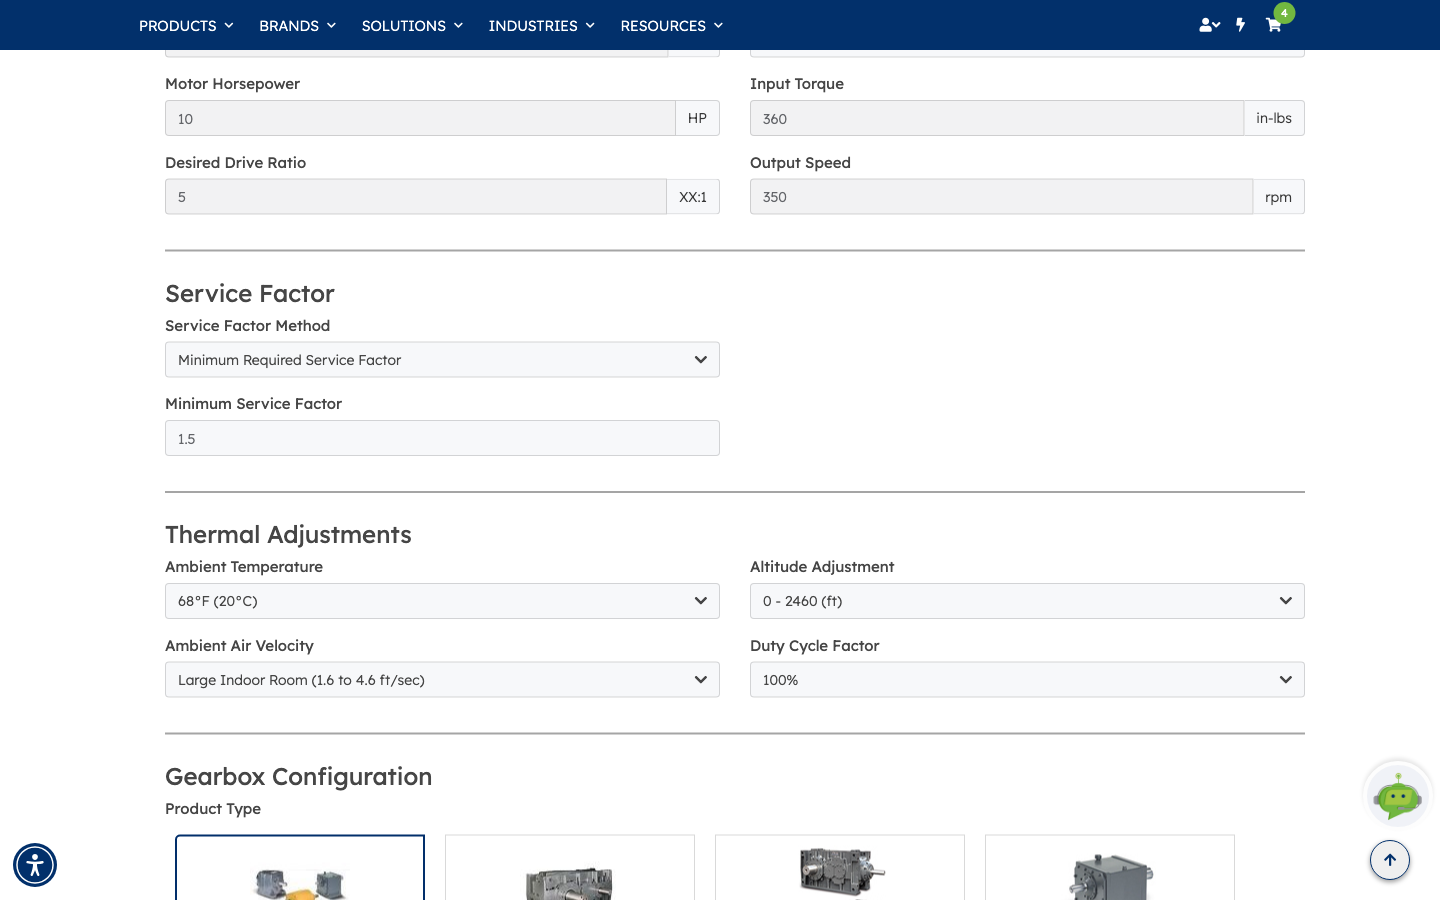
Task: Click the rpm unit label
Action: click(1278, 197)
